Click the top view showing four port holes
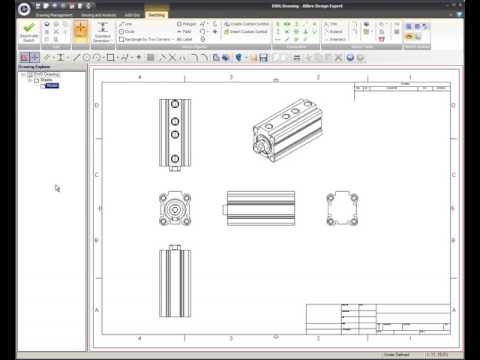Viewport: 480px width, 360px height. 175,135
